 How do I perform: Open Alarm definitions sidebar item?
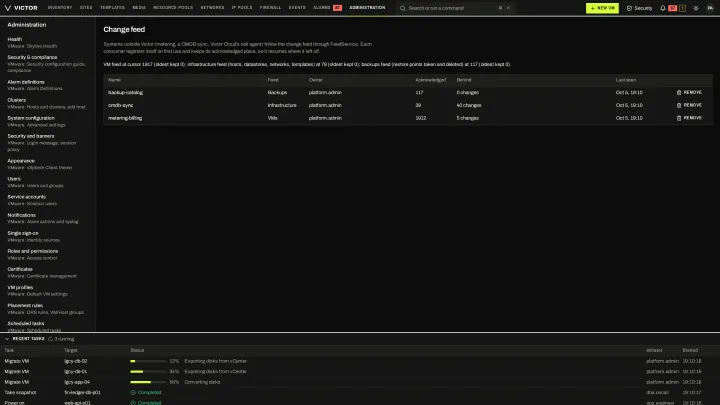(x=48, y=85)
